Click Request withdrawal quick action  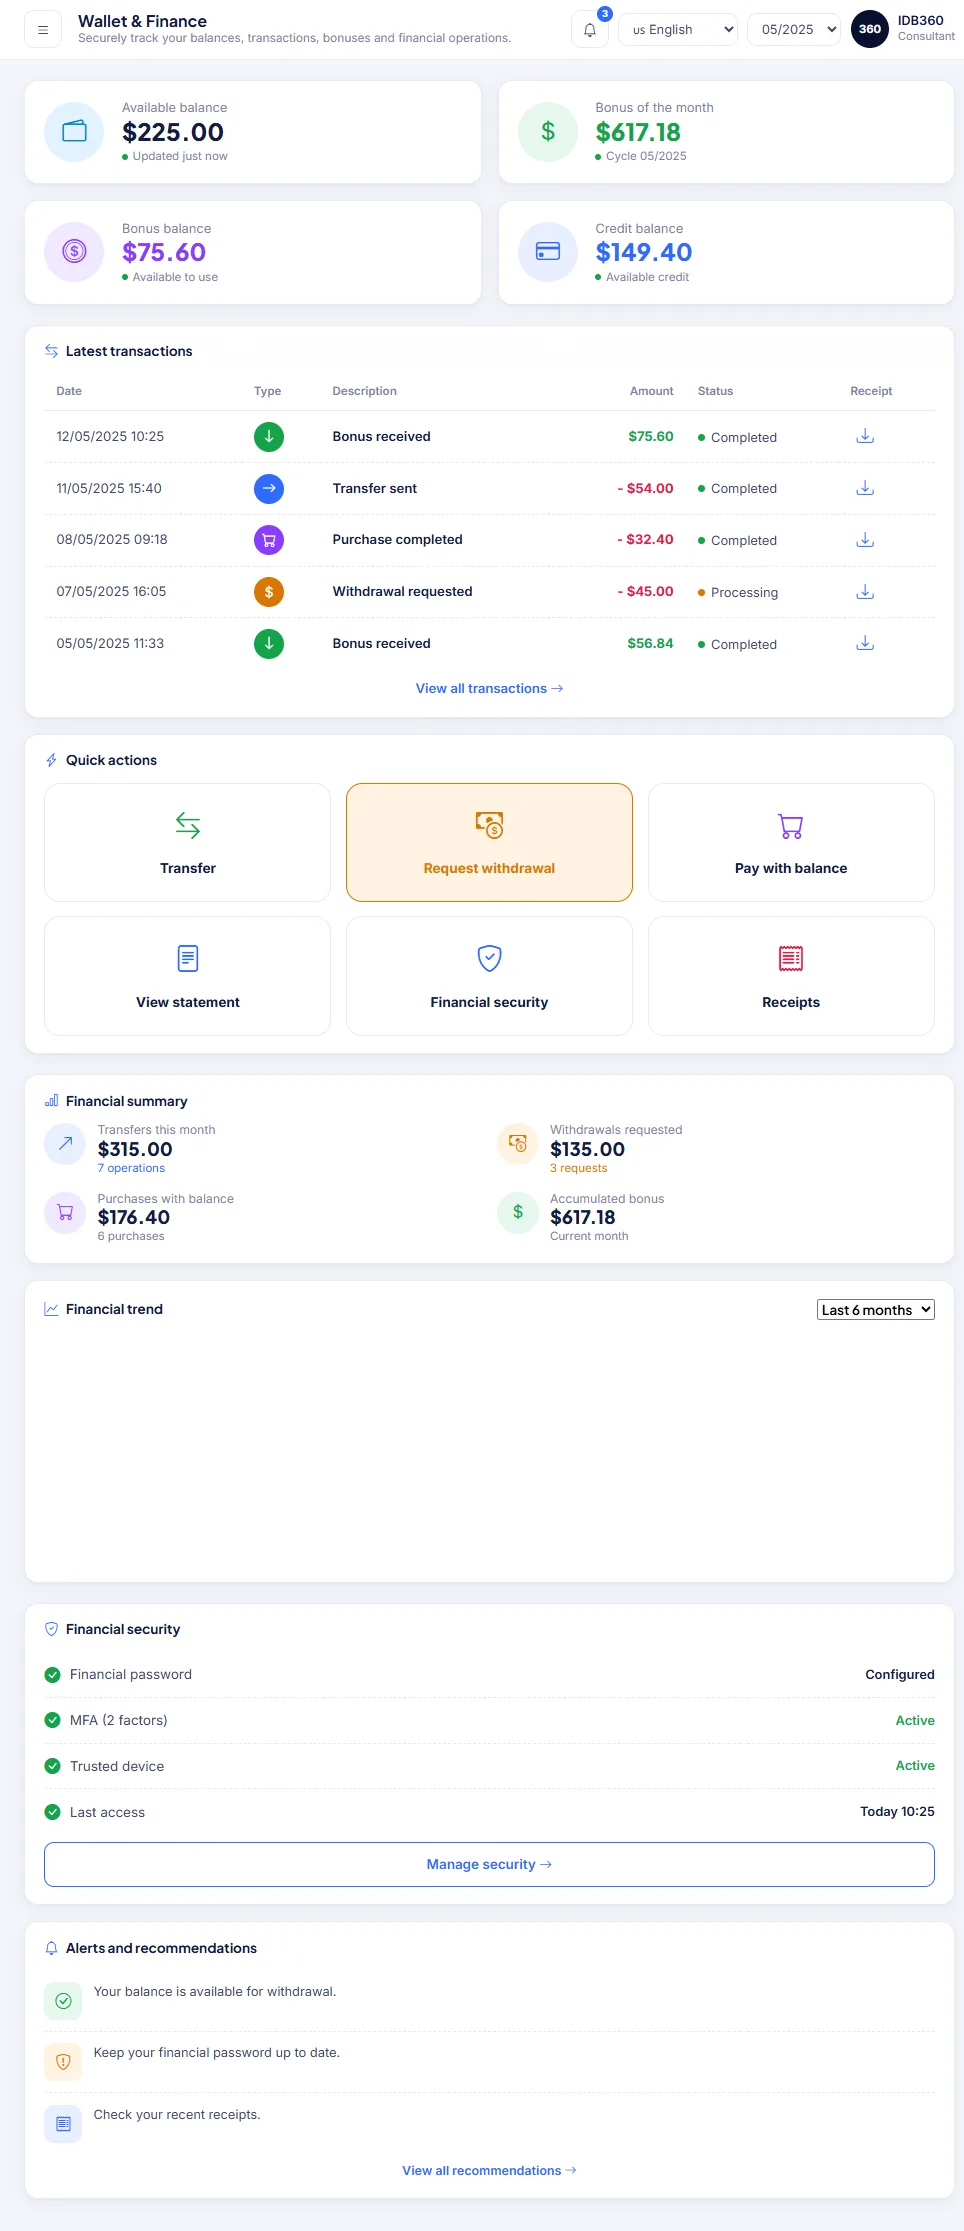point(489,843)
